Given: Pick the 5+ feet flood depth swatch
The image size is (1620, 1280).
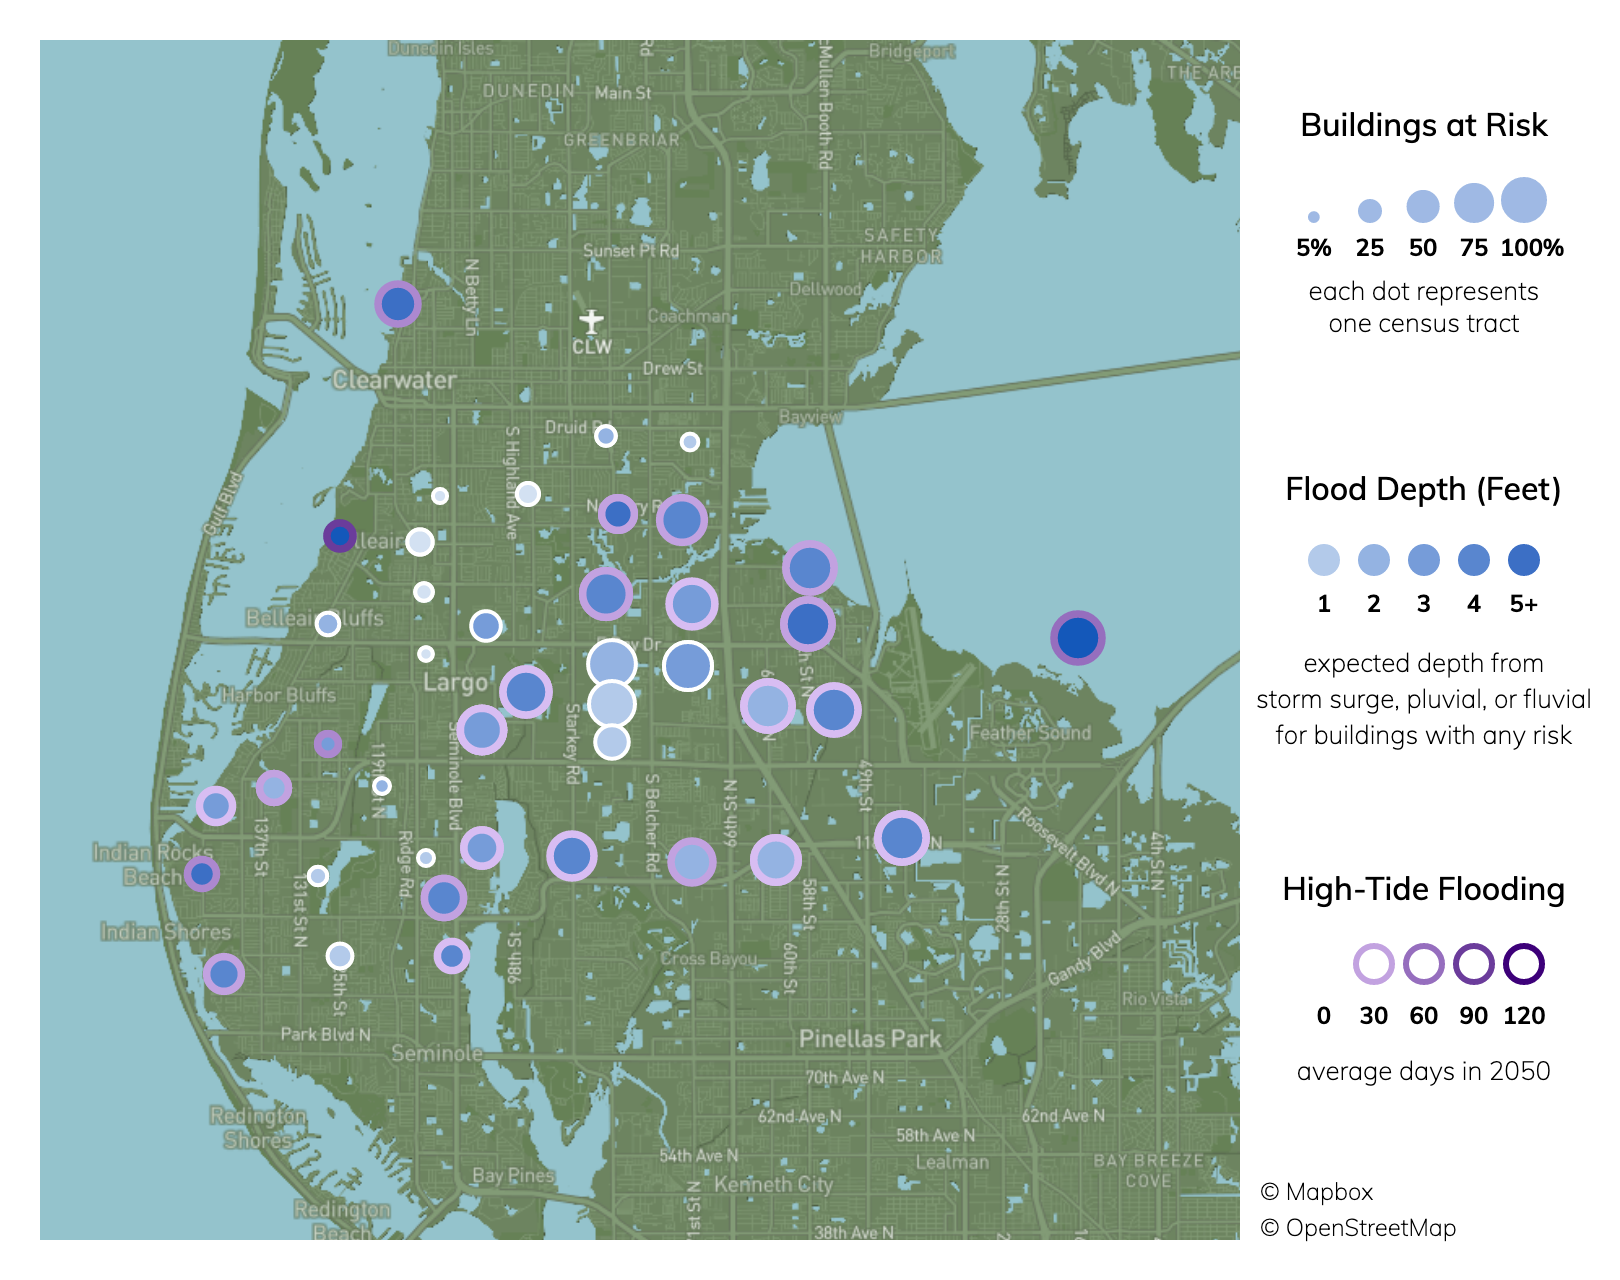Looking at the screenshot, I should 1524,560.
